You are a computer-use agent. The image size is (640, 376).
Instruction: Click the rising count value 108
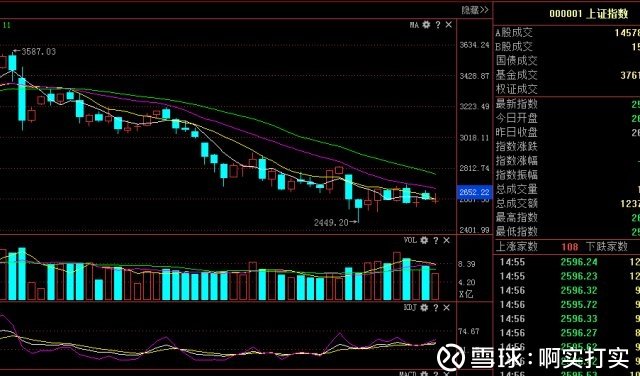click(570, 247)
